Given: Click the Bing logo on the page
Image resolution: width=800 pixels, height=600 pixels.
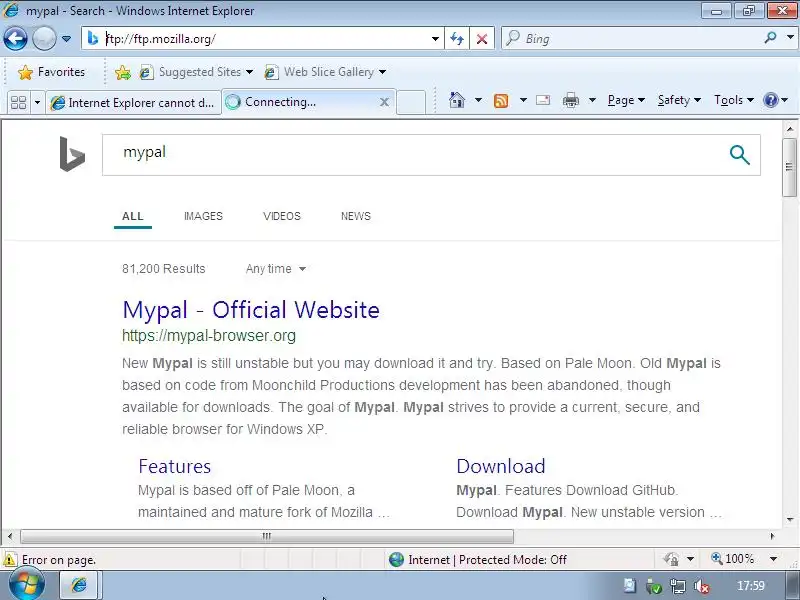Looking at the screenshot, I should click(72, 154).
